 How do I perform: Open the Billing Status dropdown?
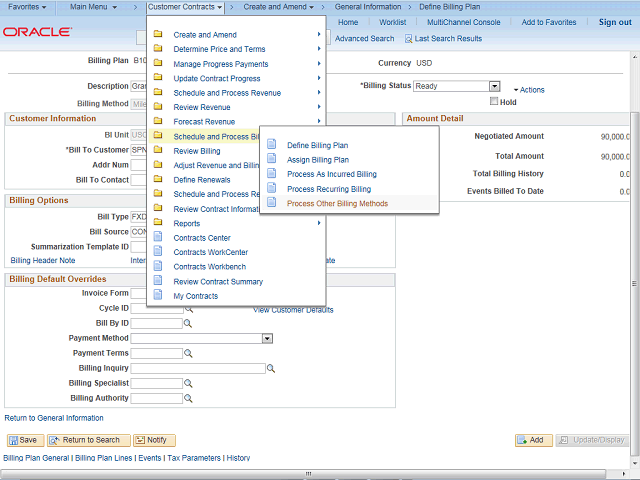[x=494, y=87]
